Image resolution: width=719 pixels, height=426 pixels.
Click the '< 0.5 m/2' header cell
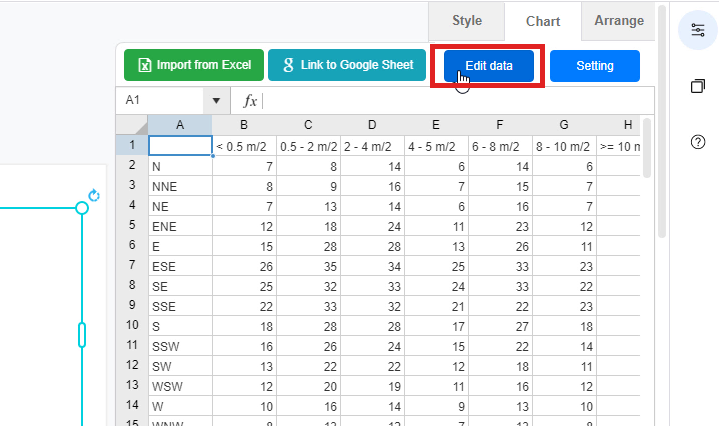pyautogui.click(x=244, y=147)
